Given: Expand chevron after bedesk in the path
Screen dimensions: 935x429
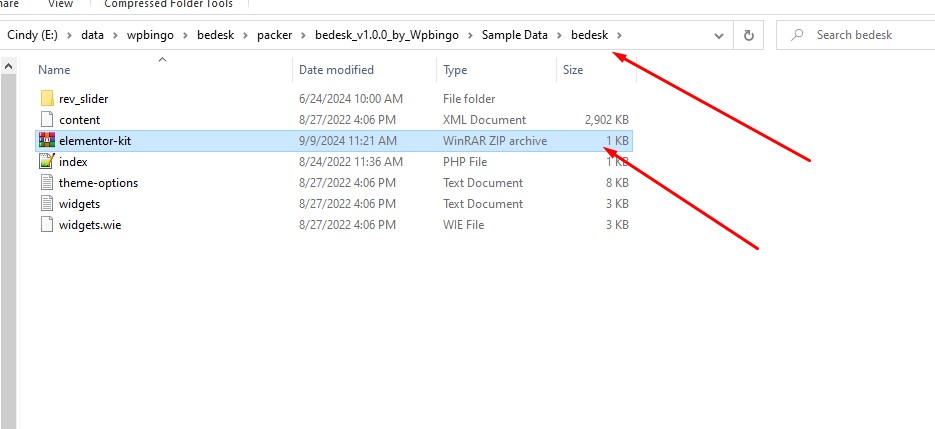Looking at the screenshot, I should [619, 35].
